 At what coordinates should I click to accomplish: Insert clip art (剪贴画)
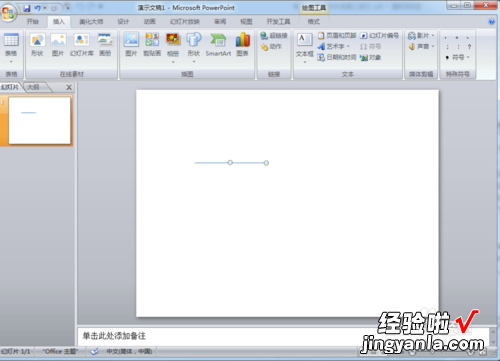pos(152,45)
